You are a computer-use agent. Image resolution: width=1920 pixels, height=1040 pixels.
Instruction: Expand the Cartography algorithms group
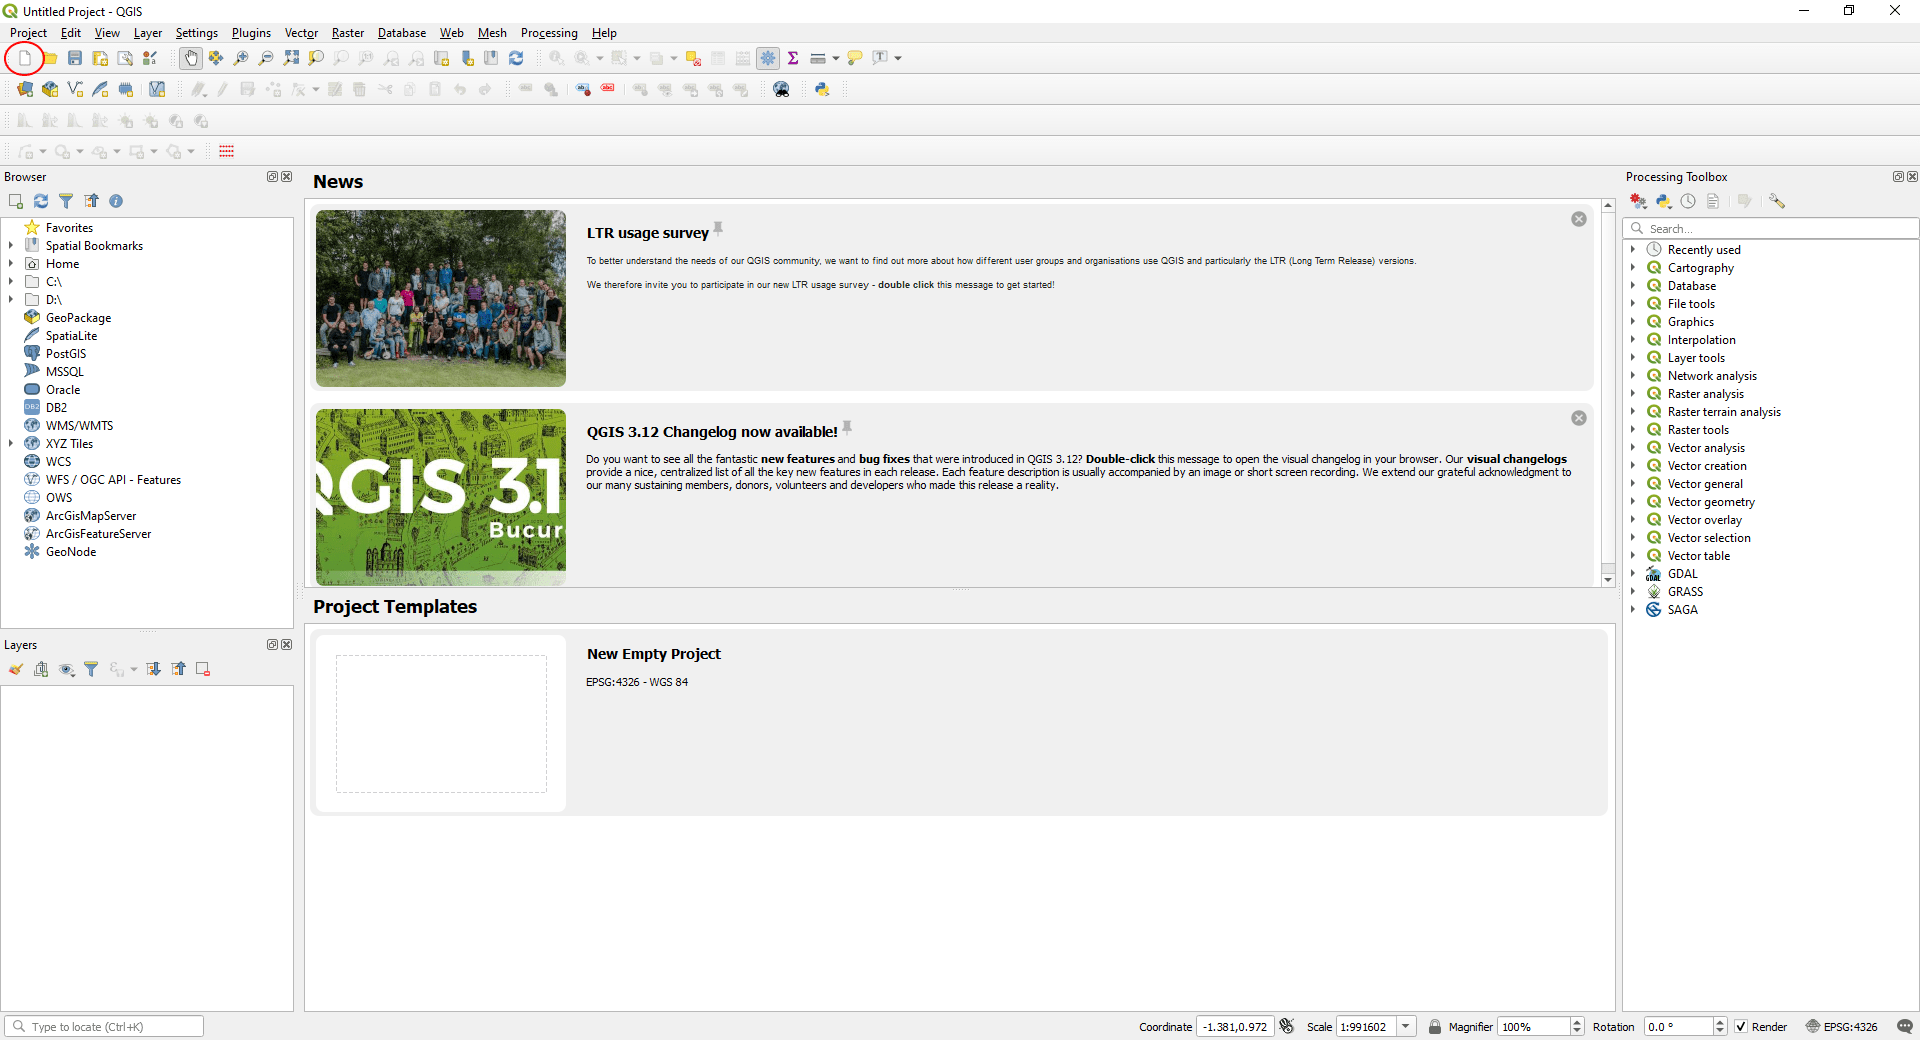[x=1633, y=268]
